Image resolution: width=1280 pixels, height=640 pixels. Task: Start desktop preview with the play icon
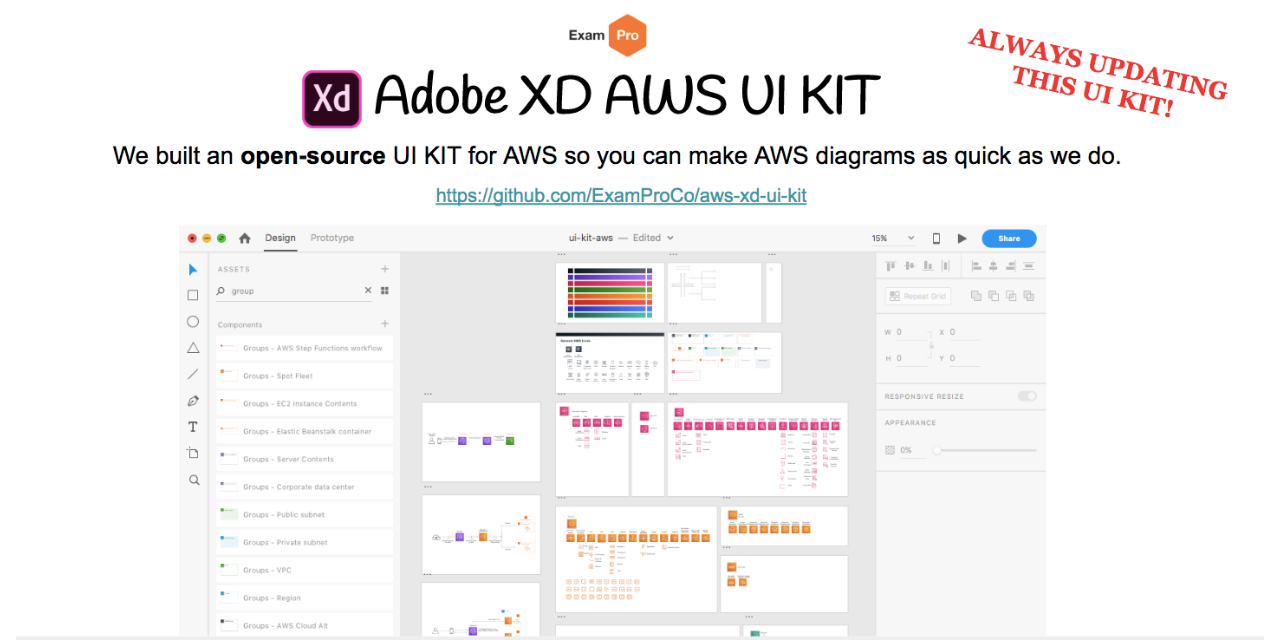[962, 238]
